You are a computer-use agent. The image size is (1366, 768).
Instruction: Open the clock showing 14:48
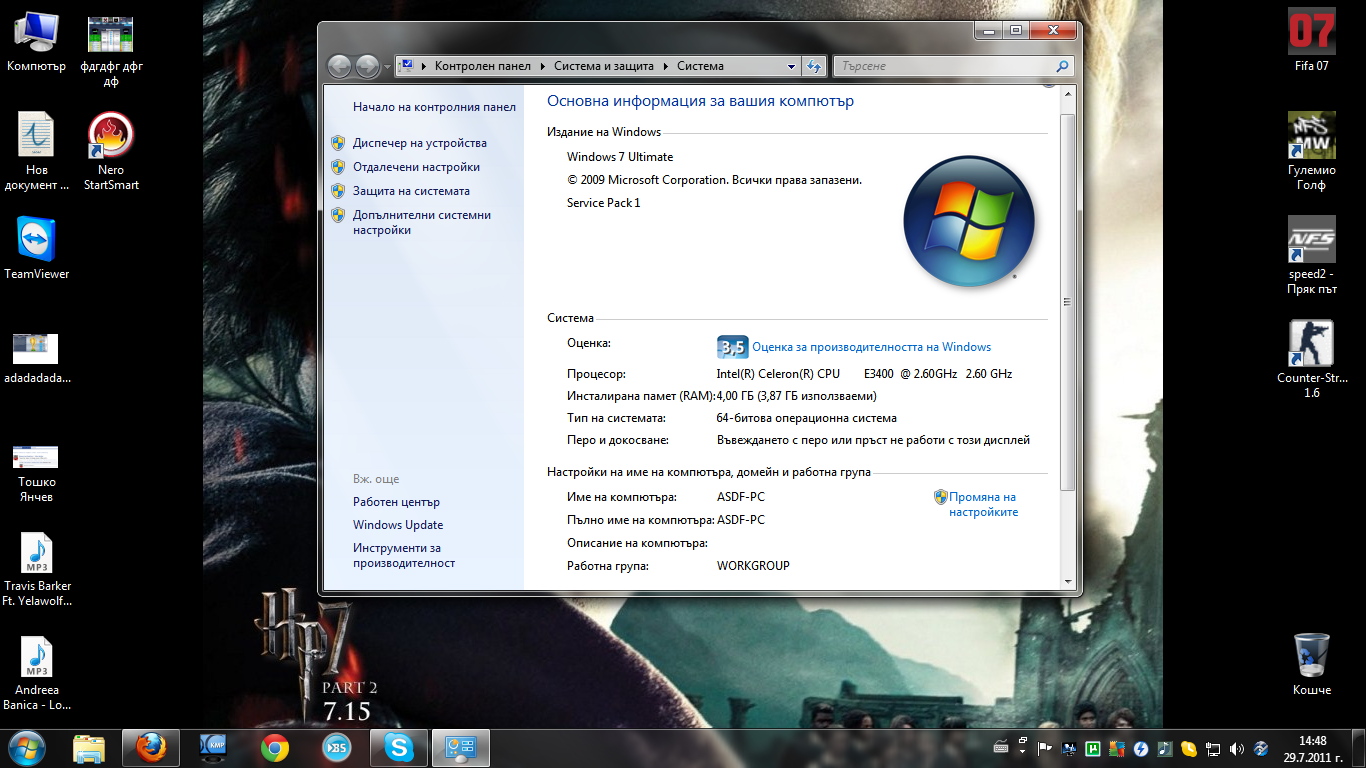coord(1312,748)
